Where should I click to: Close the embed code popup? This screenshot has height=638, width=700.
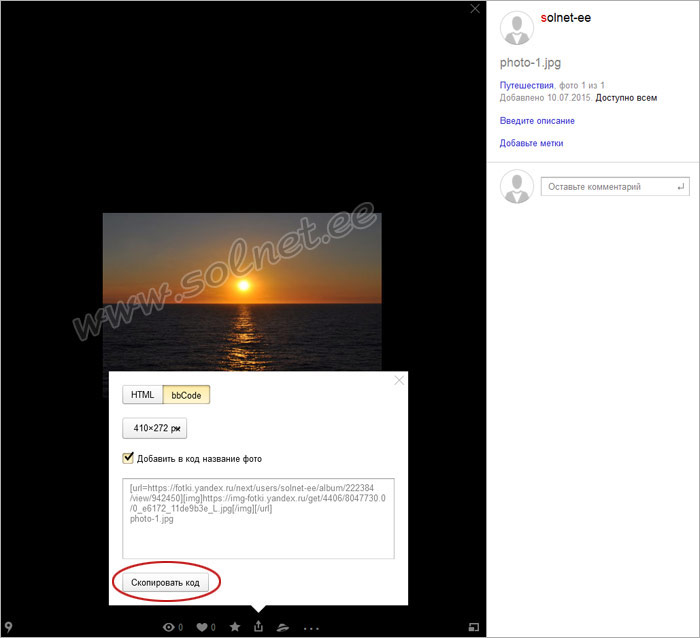coord(399,380)
